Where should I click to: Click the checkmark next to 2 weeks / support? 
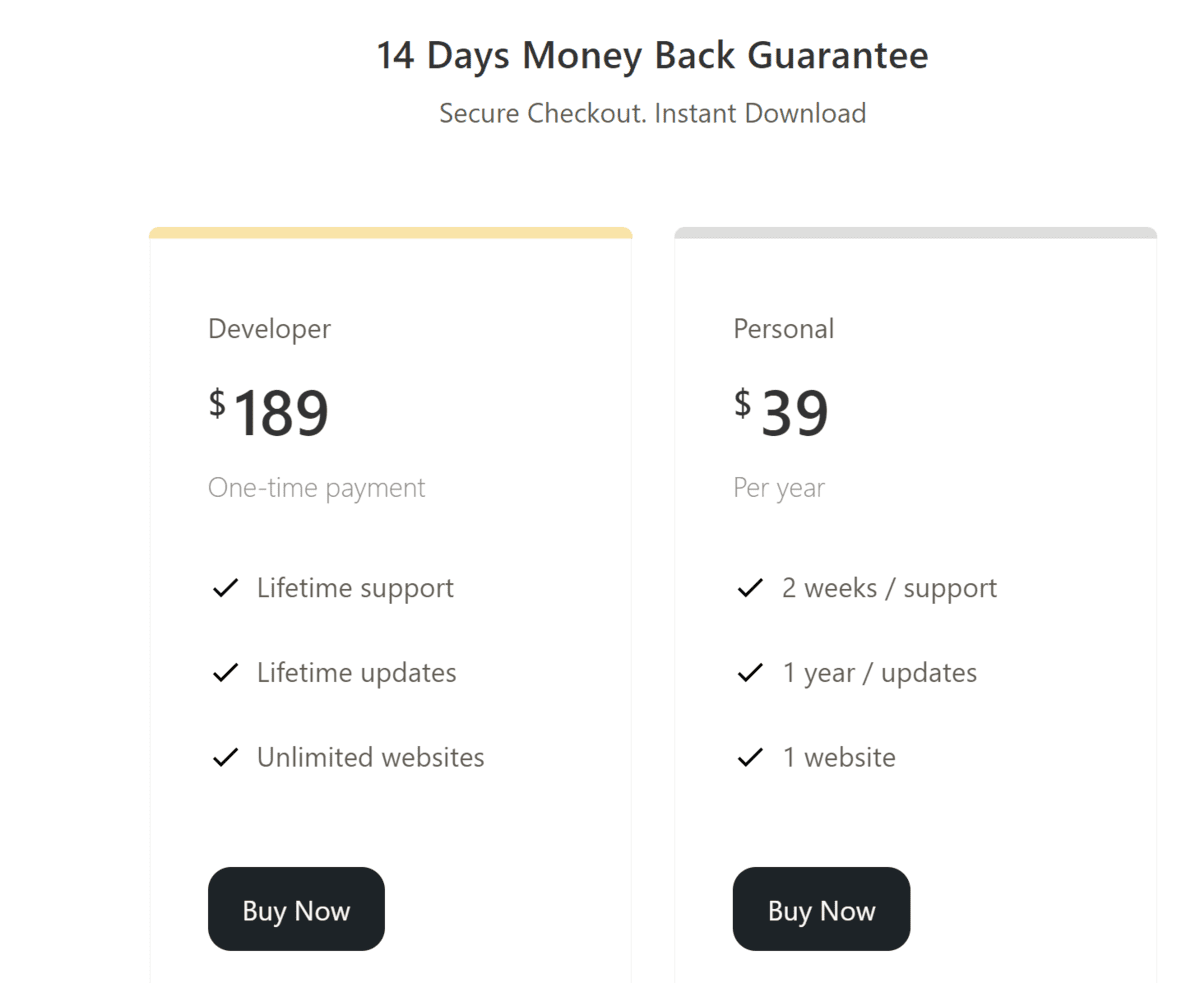coord(750,588)
